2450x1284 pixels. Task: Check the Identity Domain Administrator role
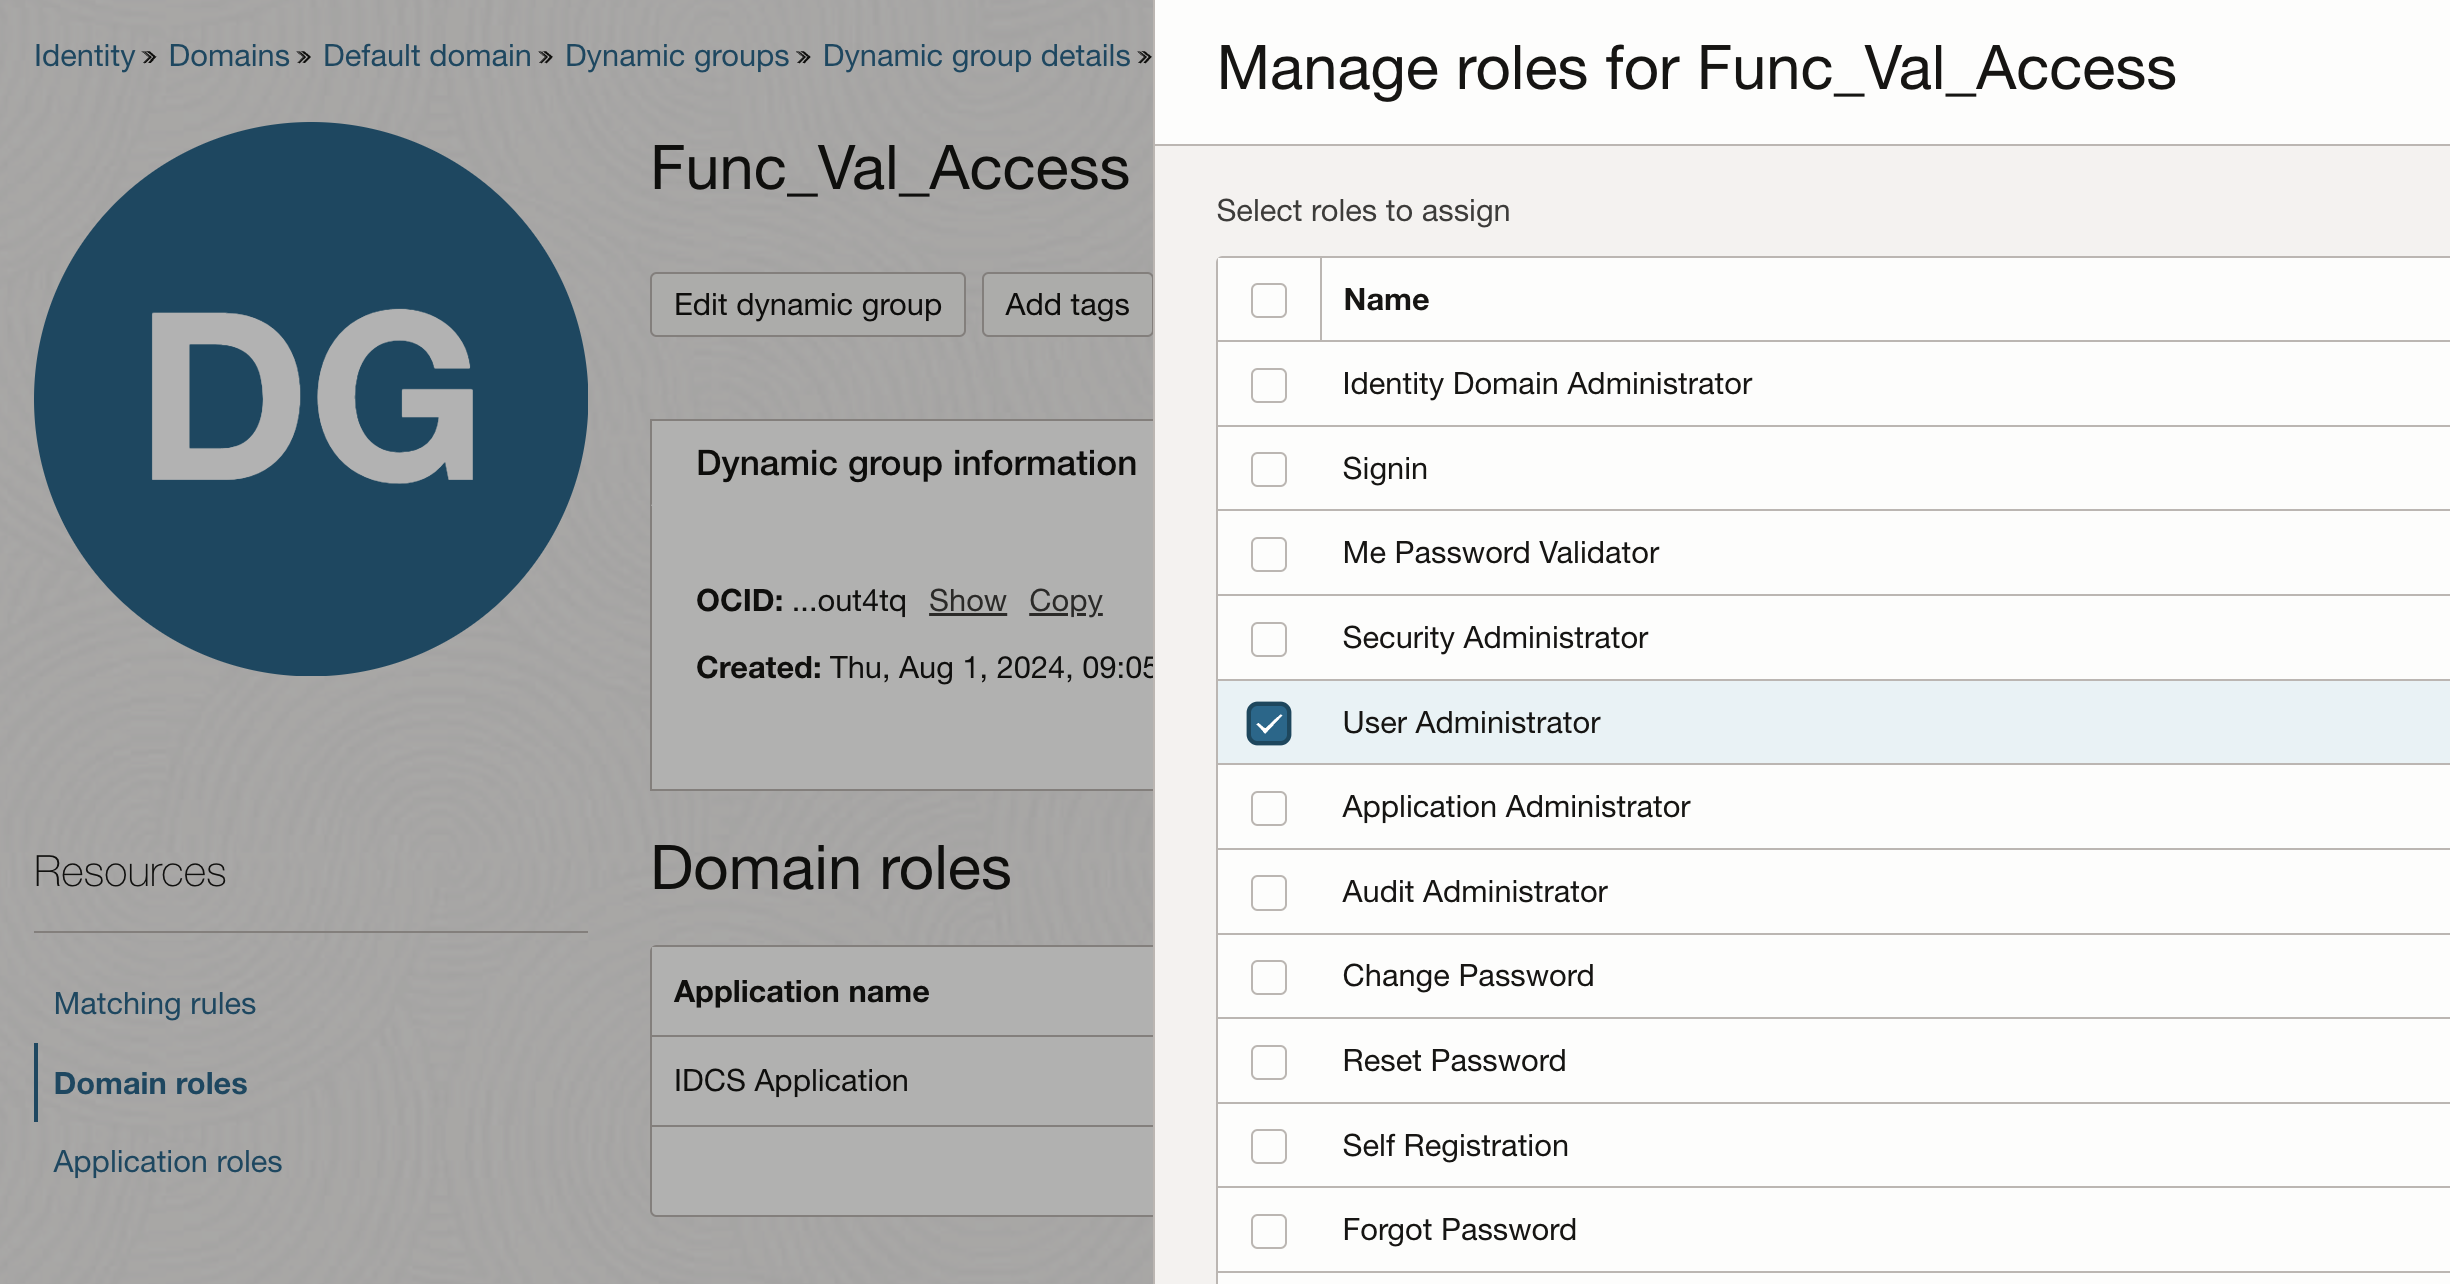click(x=1268, y=385)
